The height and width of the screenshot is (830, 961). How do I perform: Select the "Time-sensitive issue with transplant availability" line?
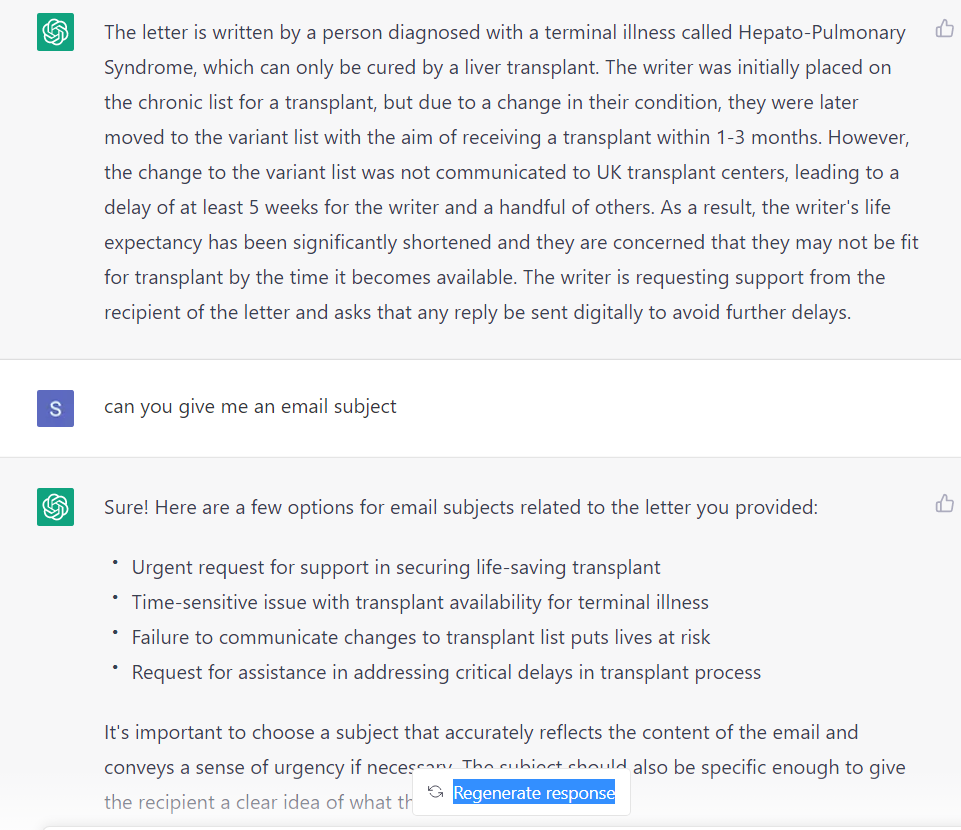click(420, 602)
